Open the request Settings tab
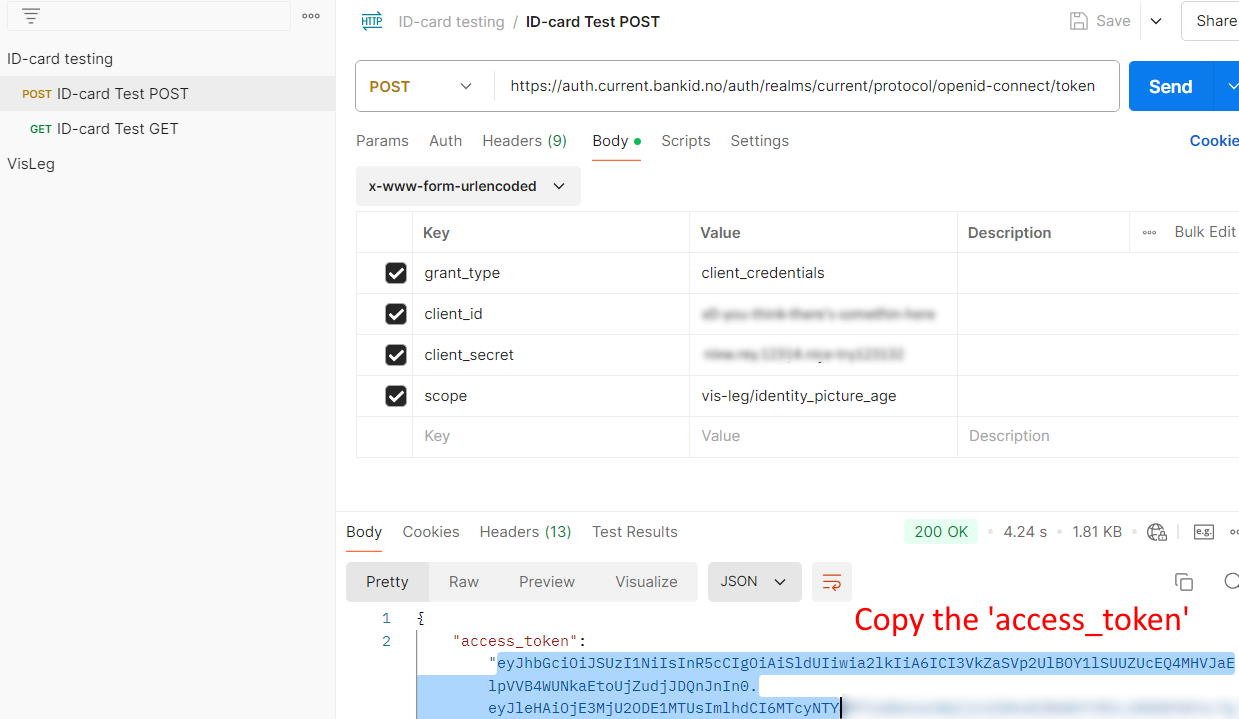This screenshot has width=1239, height=719. point(759,141)
